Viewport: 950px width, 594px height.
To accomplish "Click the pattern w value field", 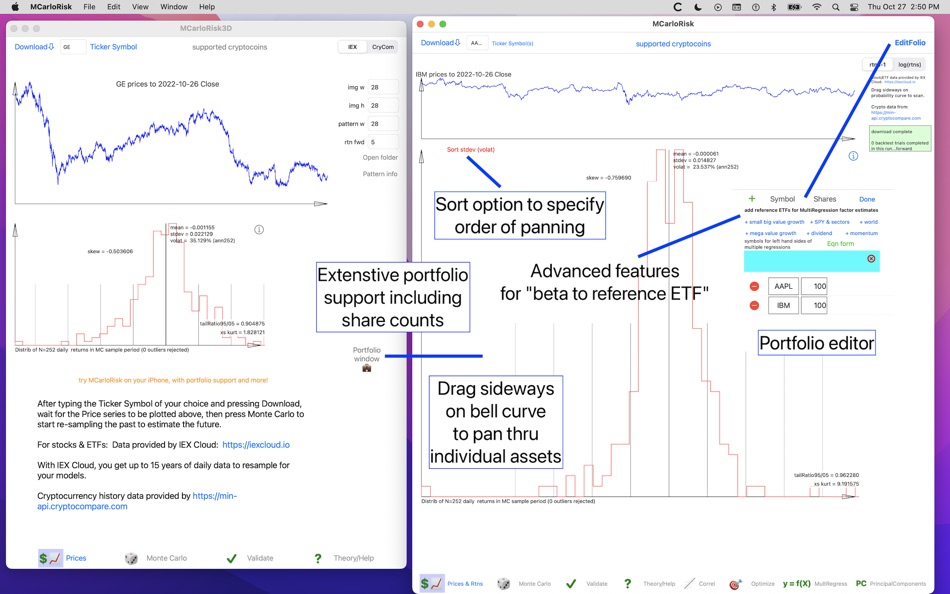I will 383,124.
